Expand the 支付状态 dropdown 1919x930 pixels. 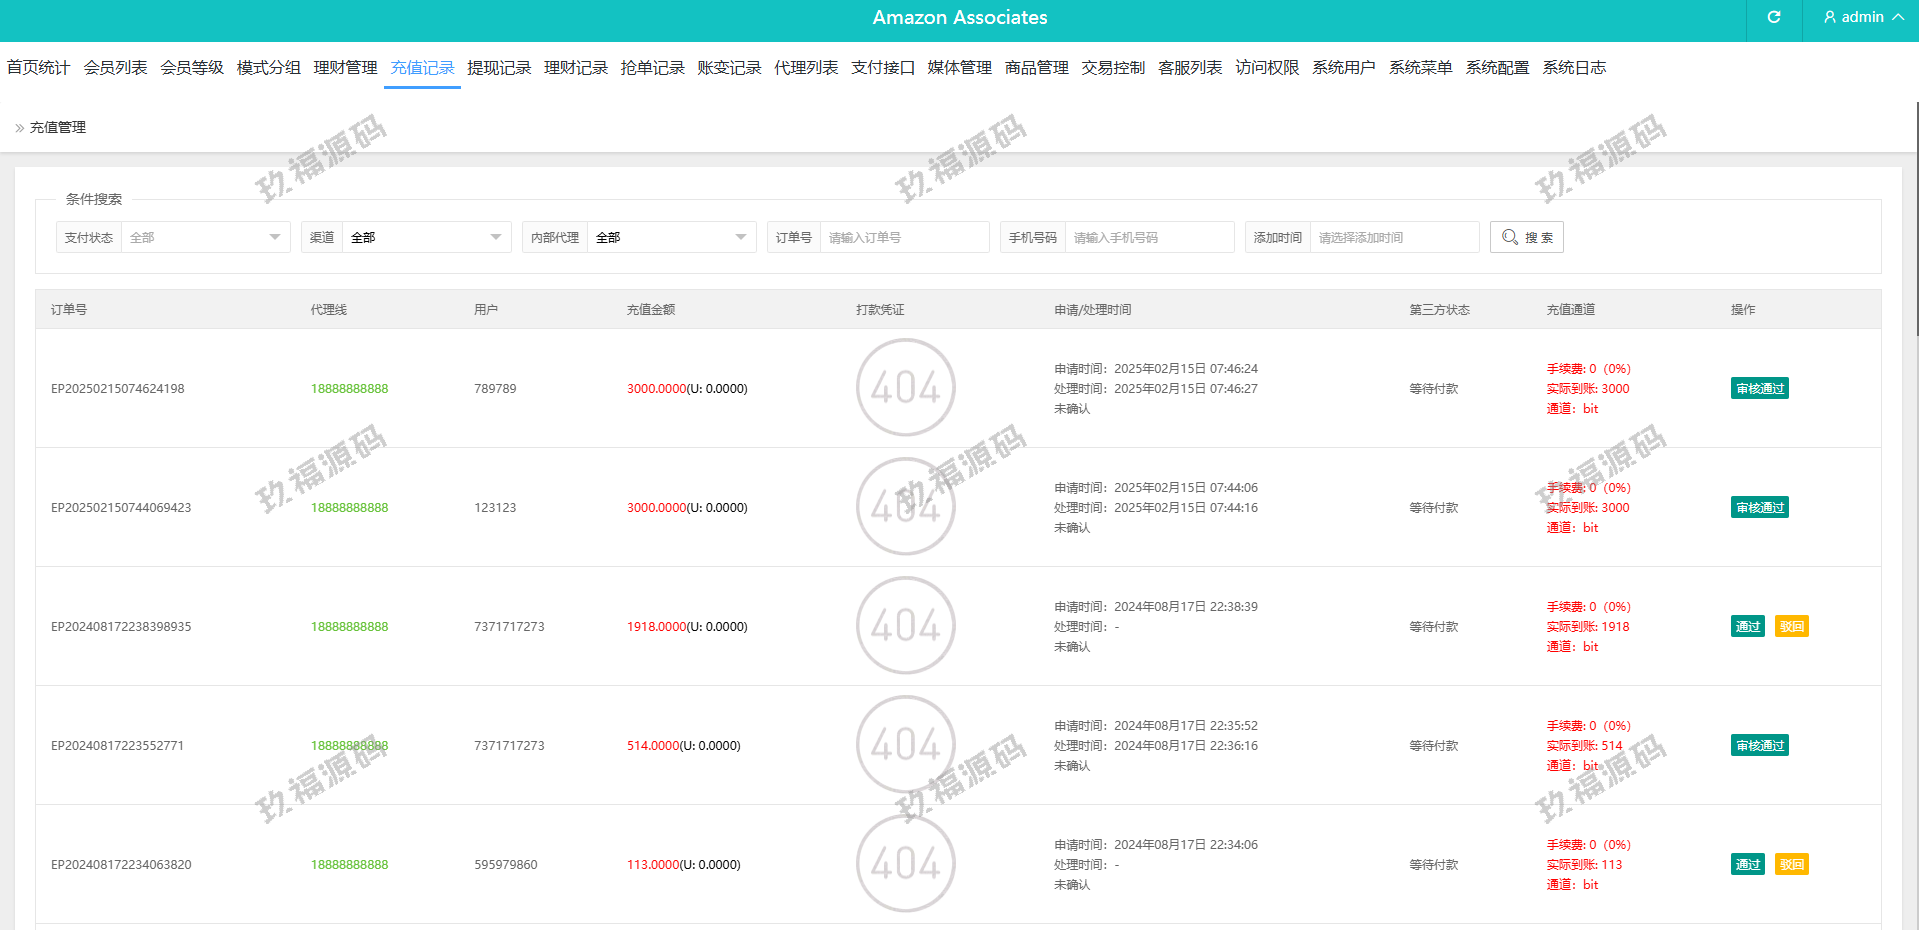[x=205, y=237]
